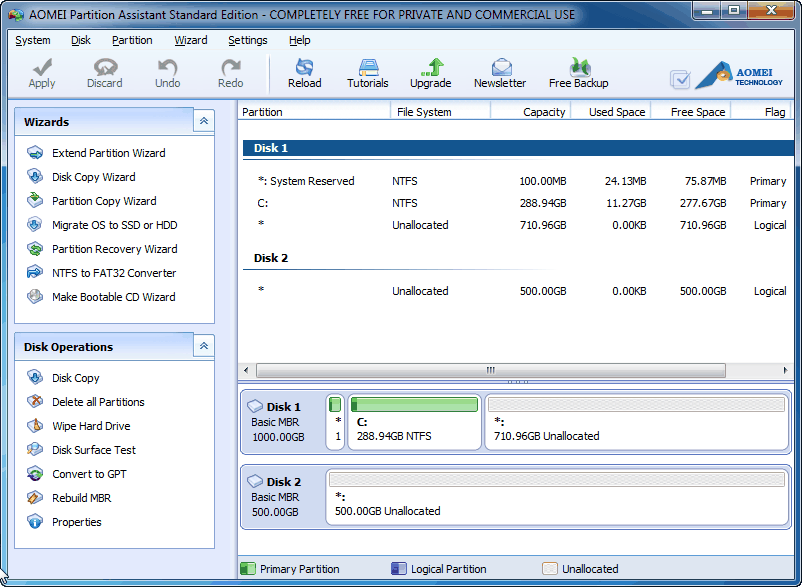The height and width of the screenshot is (587, 802).
Task: Click Convert to GPT link
Action: pyautogui.click(x=89, y=474)
